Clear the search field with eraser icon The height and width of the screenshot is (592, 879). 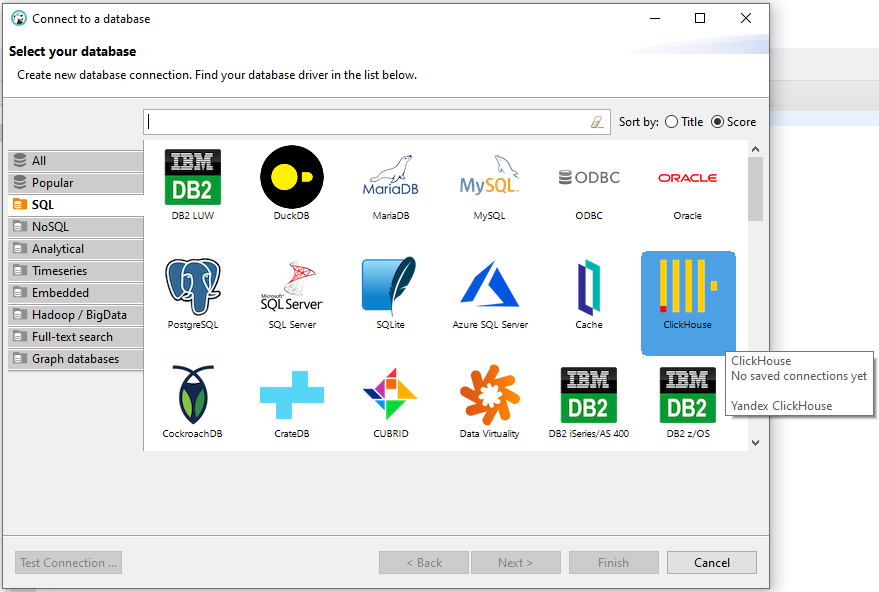click(x=598, y=122)
